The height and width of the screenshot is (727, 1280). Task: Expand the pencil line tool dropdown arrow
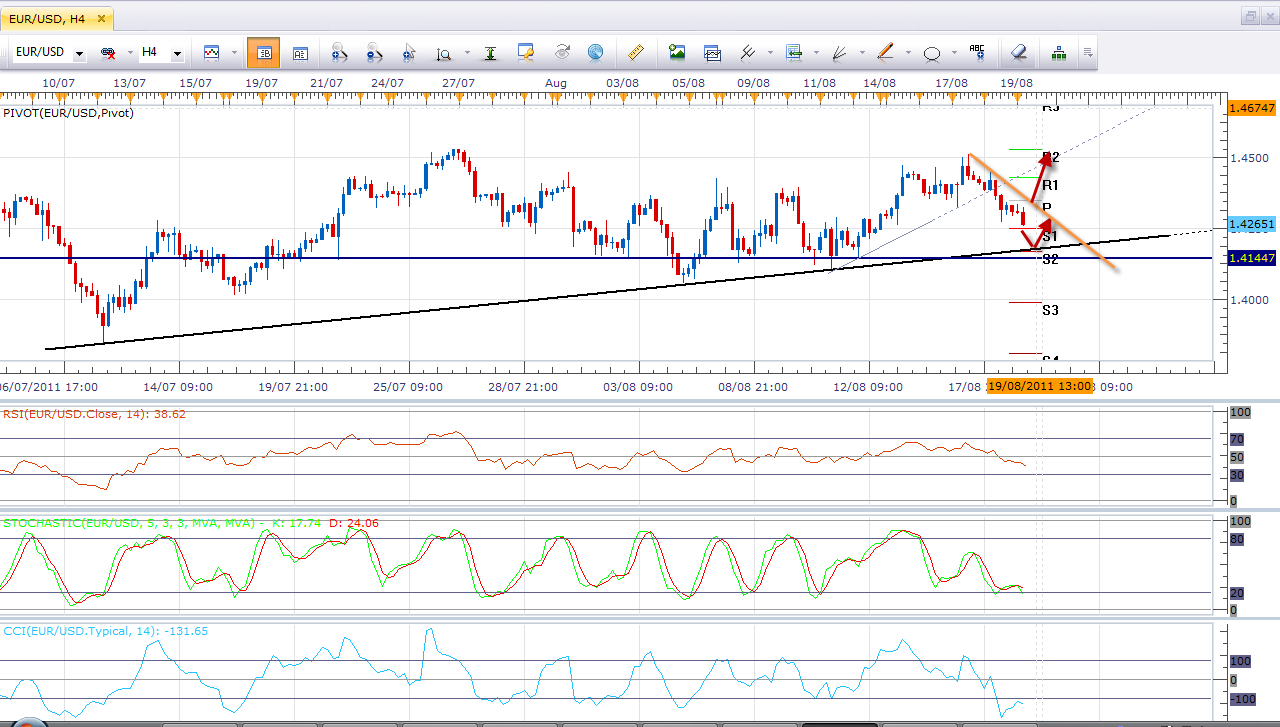(x=907, y=53)
